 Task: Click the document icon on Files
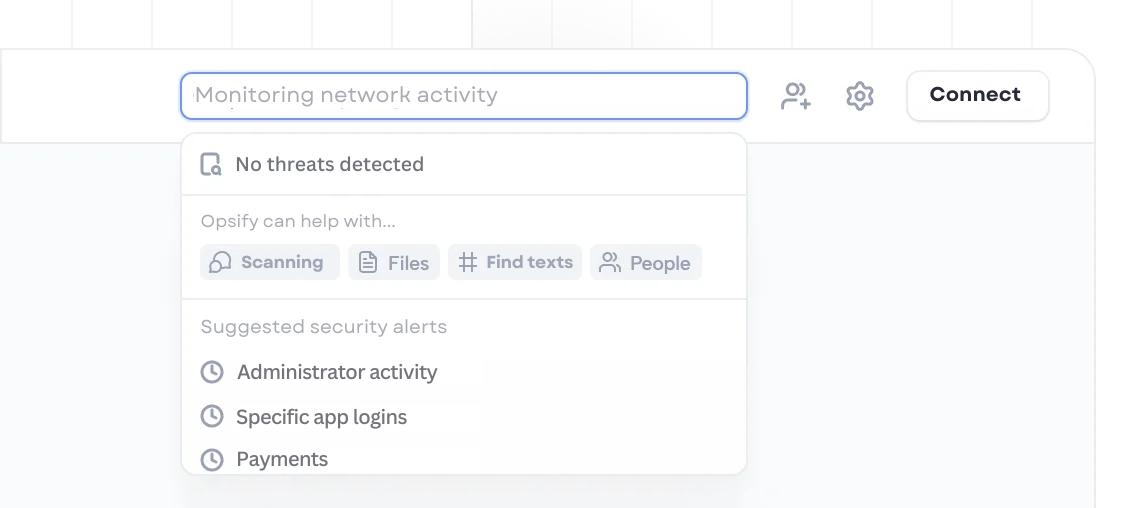368,263
